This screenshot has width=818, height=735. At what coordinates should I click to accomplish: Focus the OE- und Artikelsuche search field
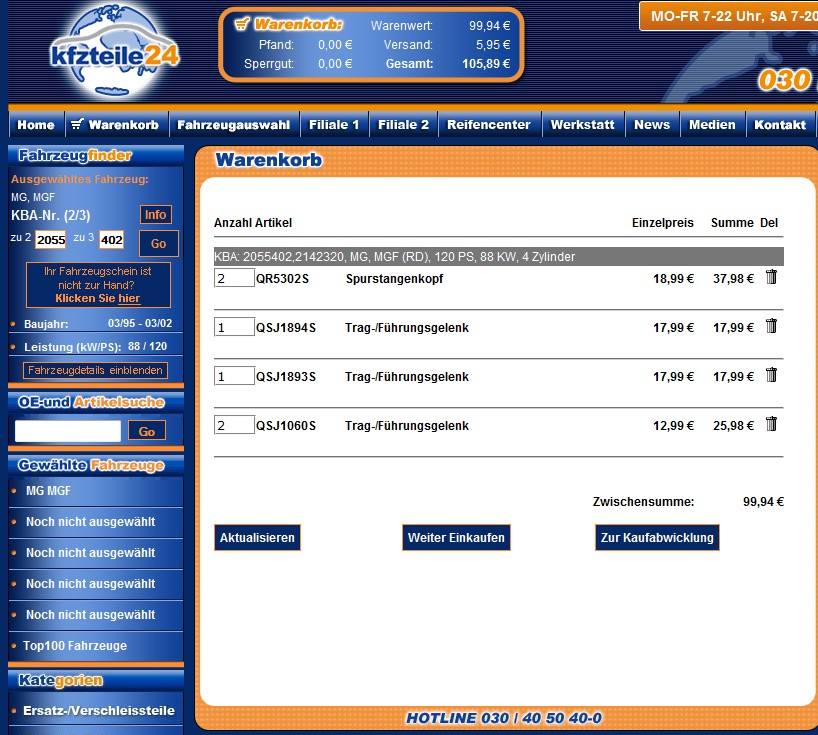tap(68, 431)
